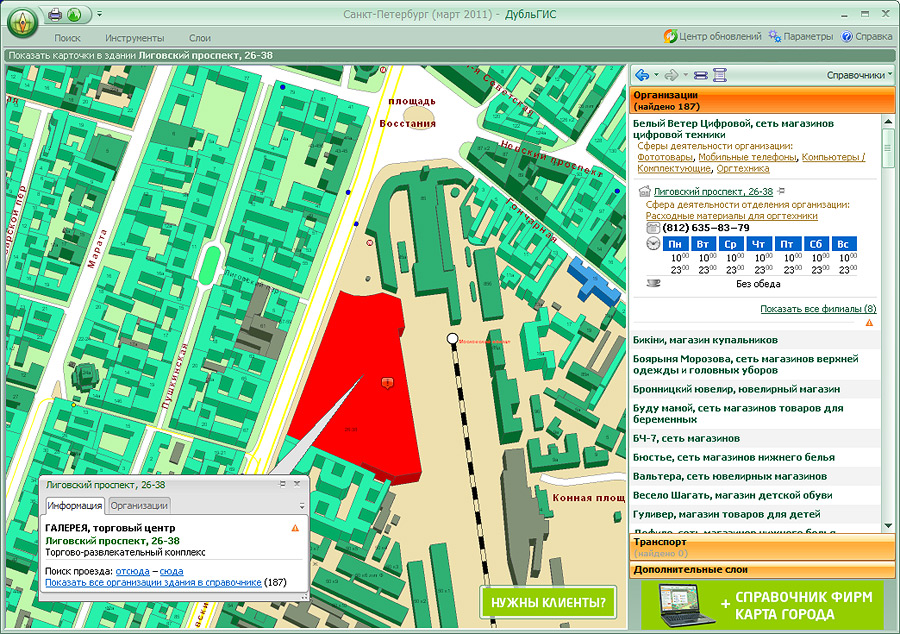The width and height of the screenshot is (900, 634).
Task: Click the printer icon in quick toolbar
Action: (x=55, y=14)
